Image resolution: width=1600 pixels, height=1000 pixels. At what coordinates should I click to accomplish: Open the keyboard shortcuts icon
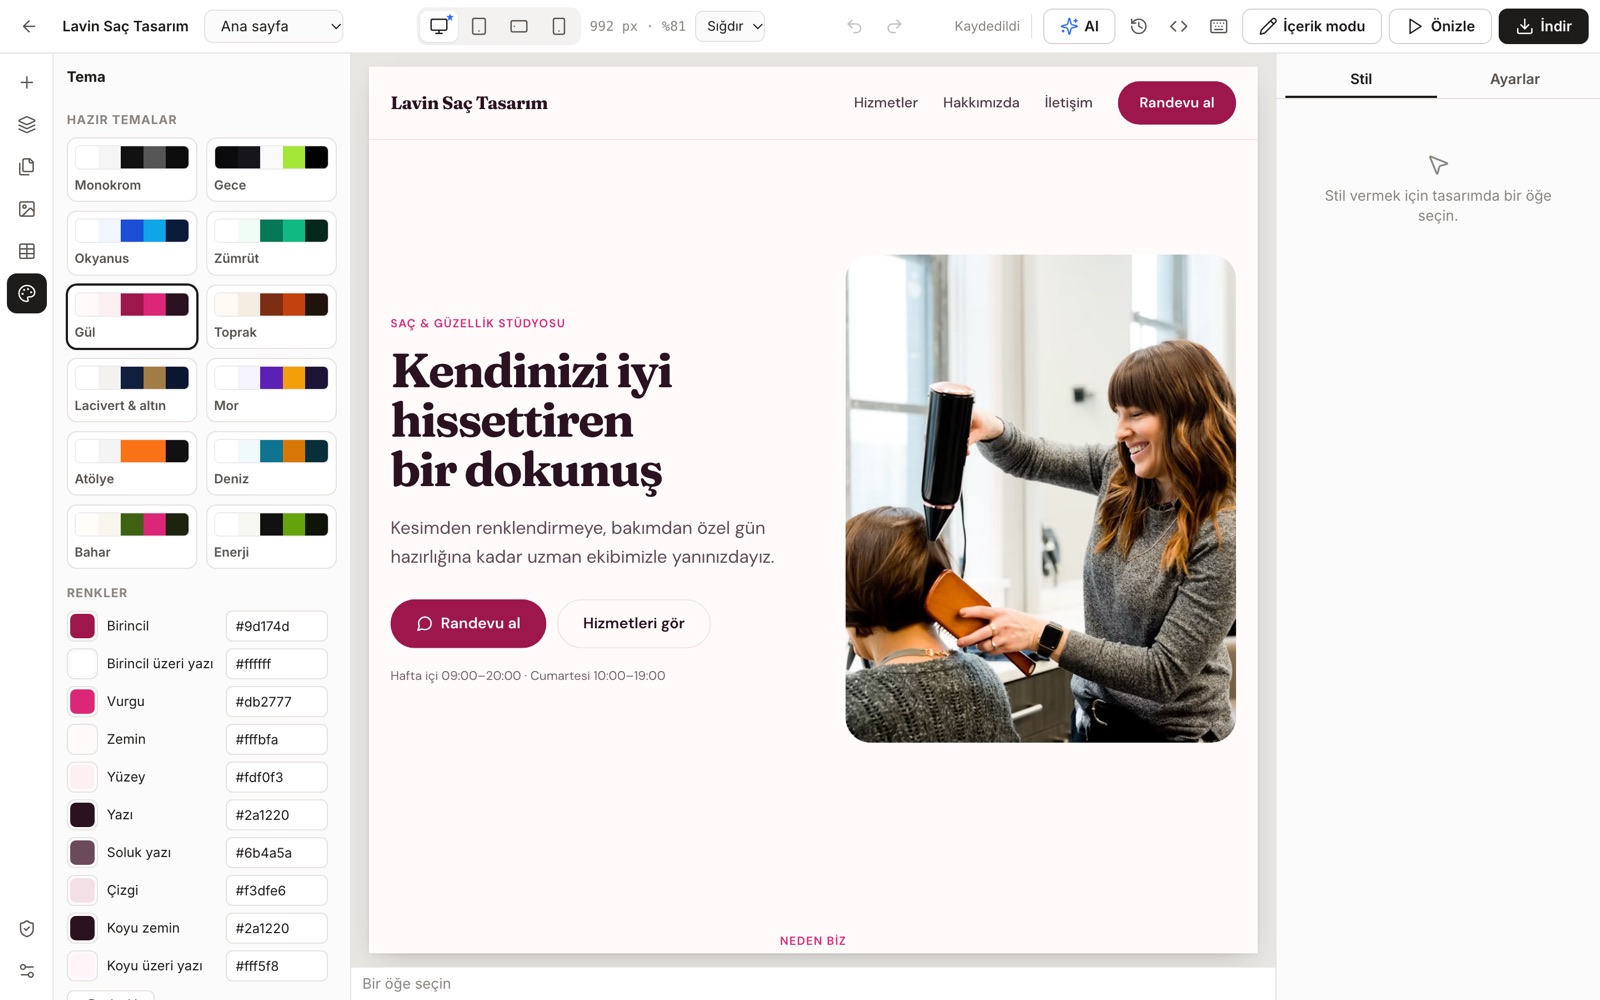[1218, 26]
